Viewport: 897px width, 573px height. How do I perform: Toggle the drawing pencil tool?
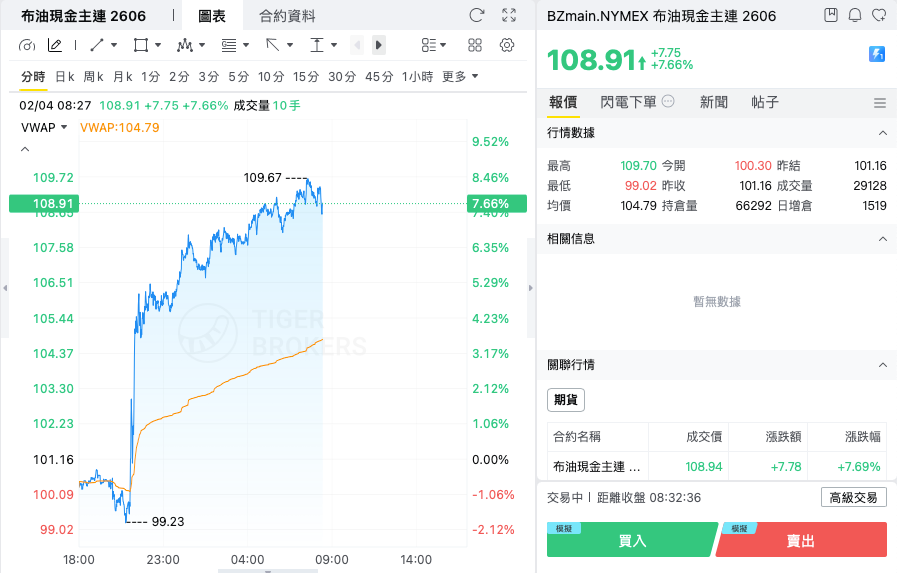coord(54,45)
